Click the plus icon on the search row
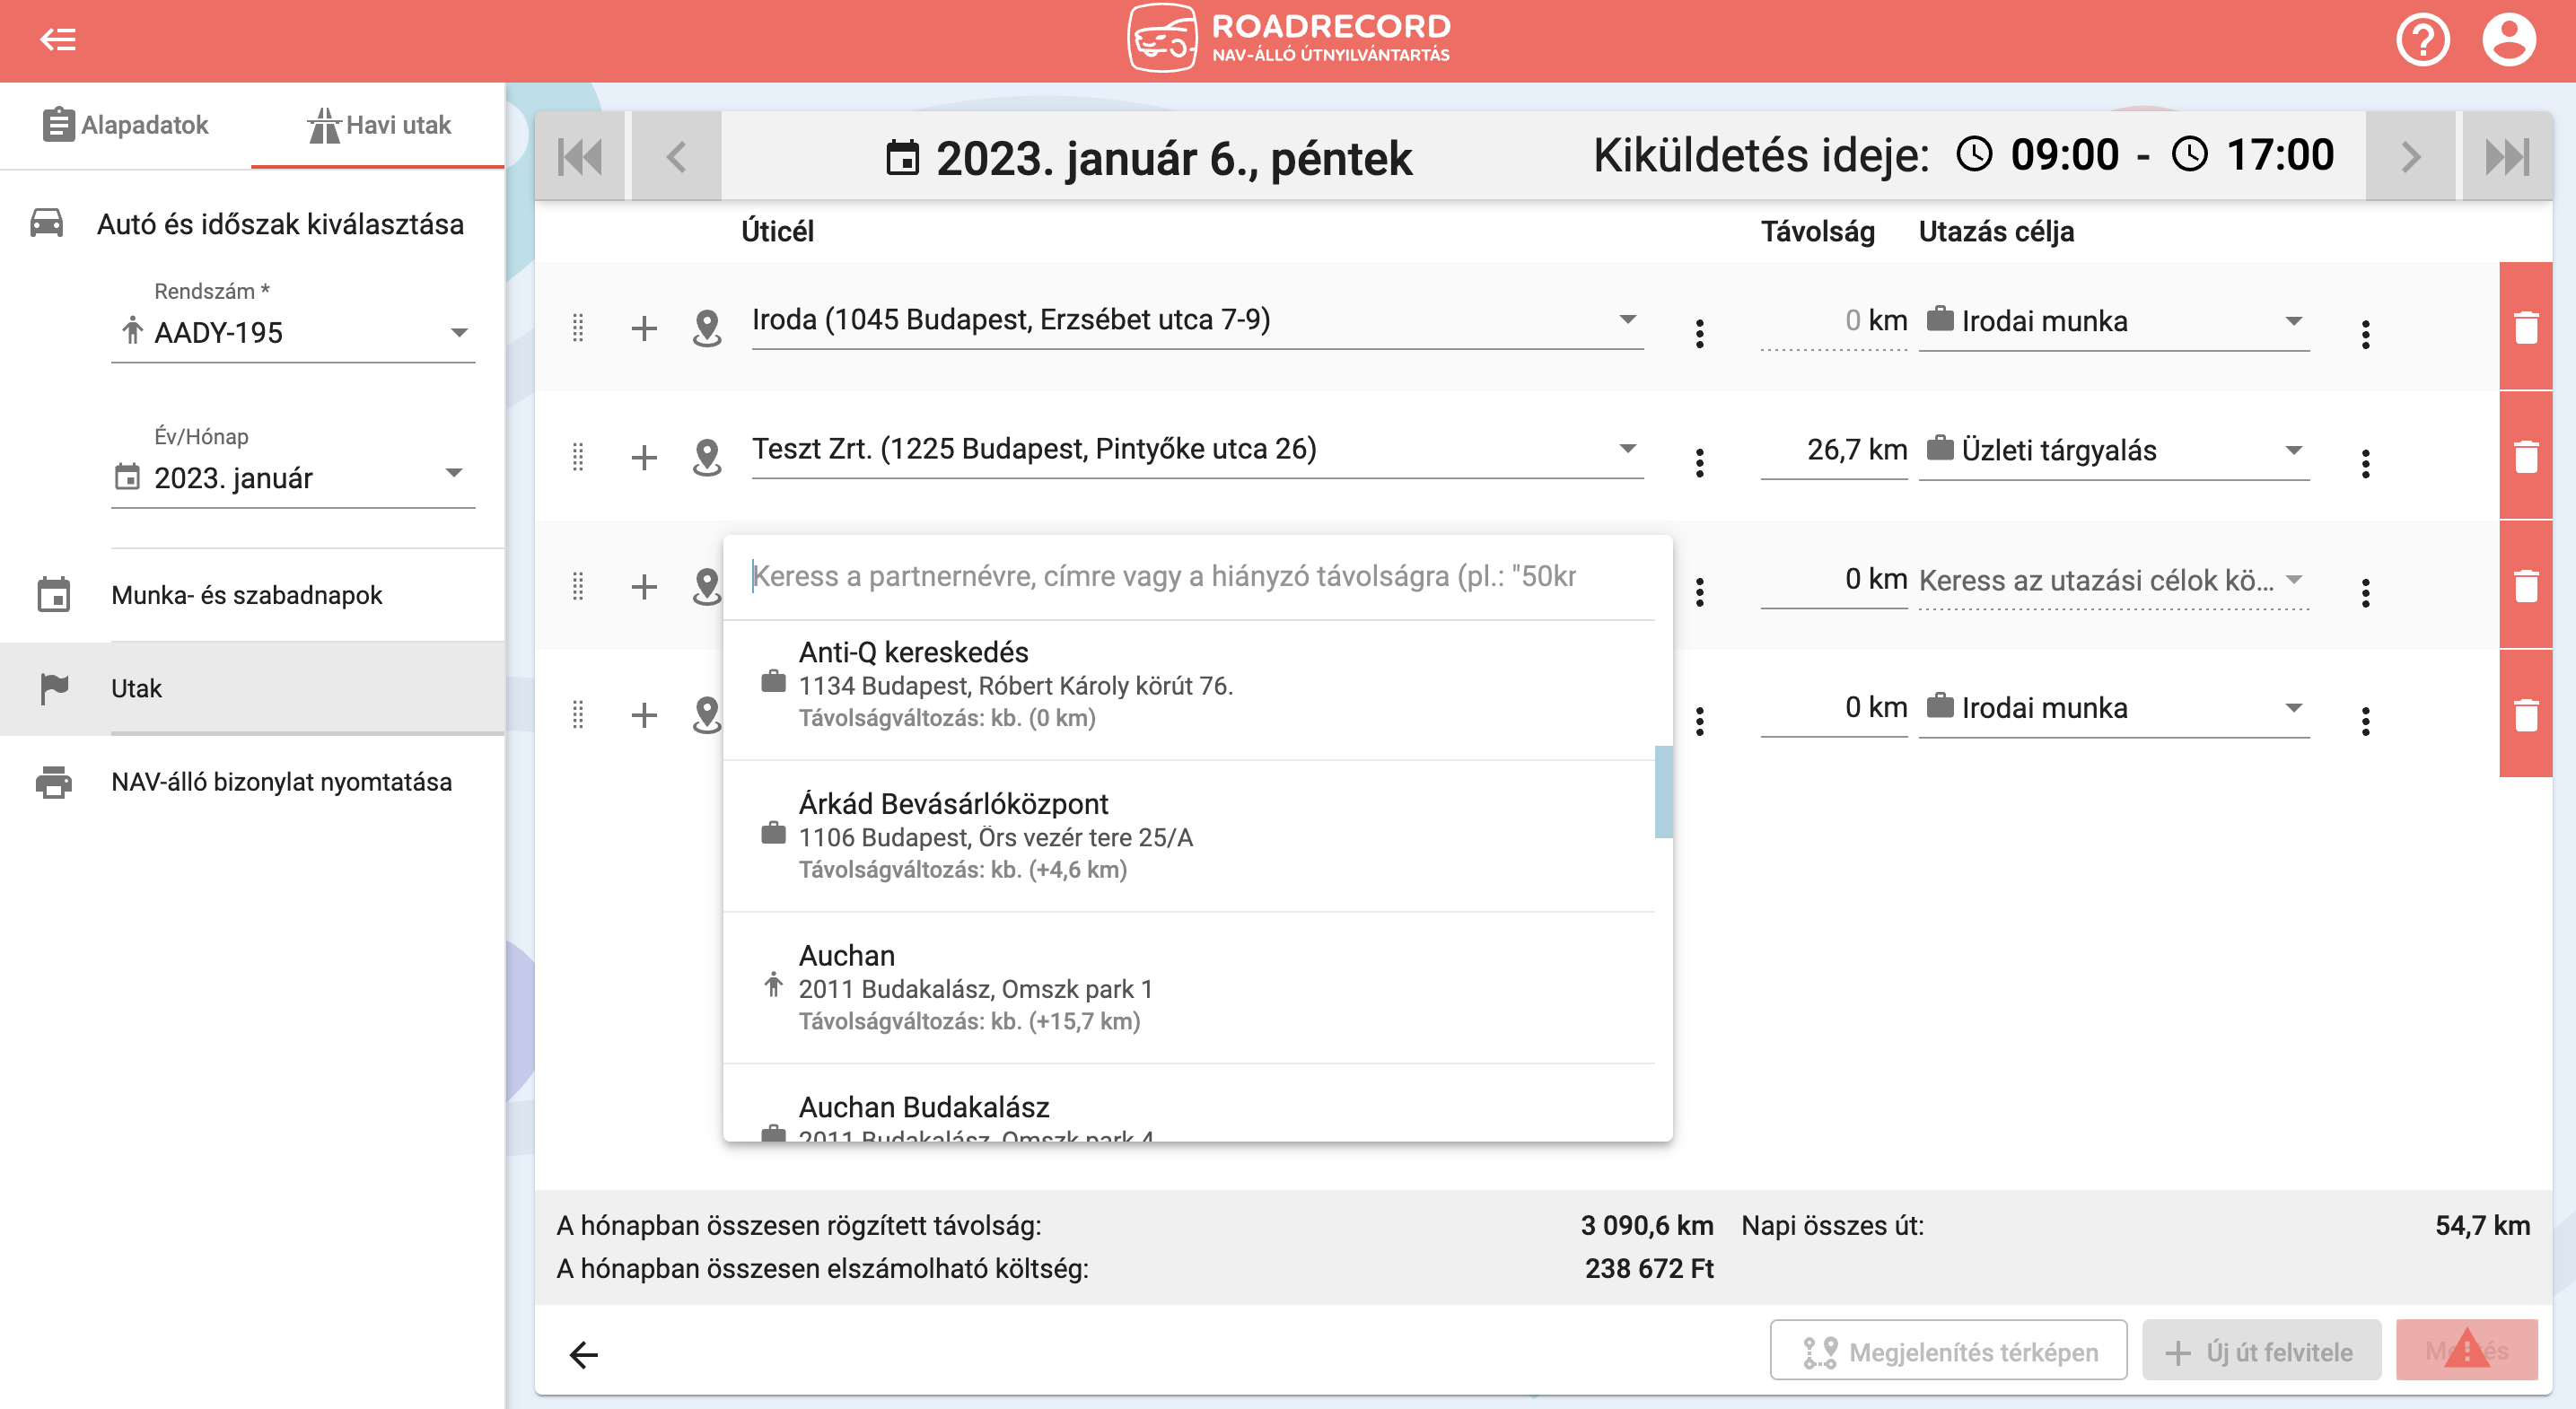This screenshot has height=1409, width=2576. [644, 586]
